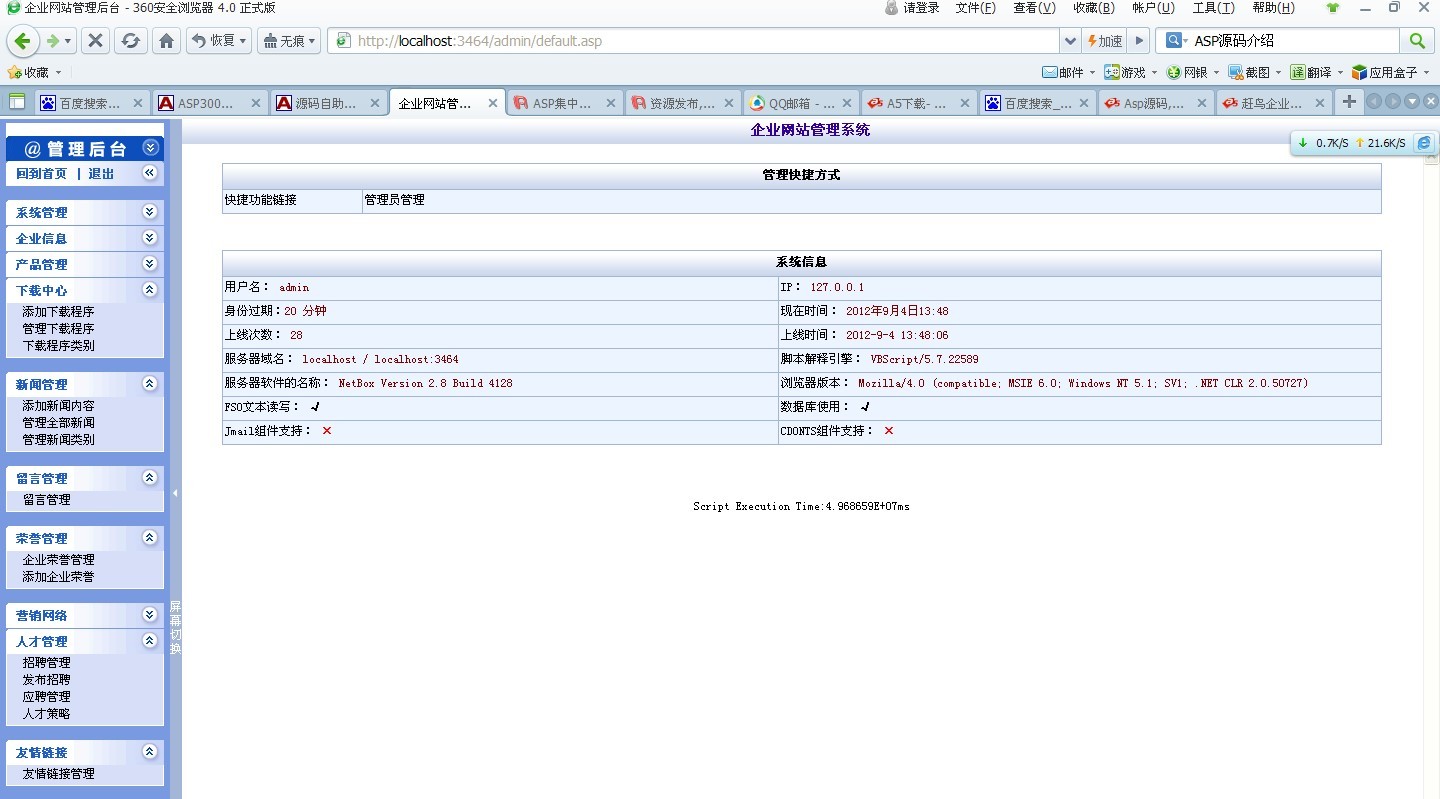Expand the 产品管理 section

pyautogui.click(x=150, y=264)
